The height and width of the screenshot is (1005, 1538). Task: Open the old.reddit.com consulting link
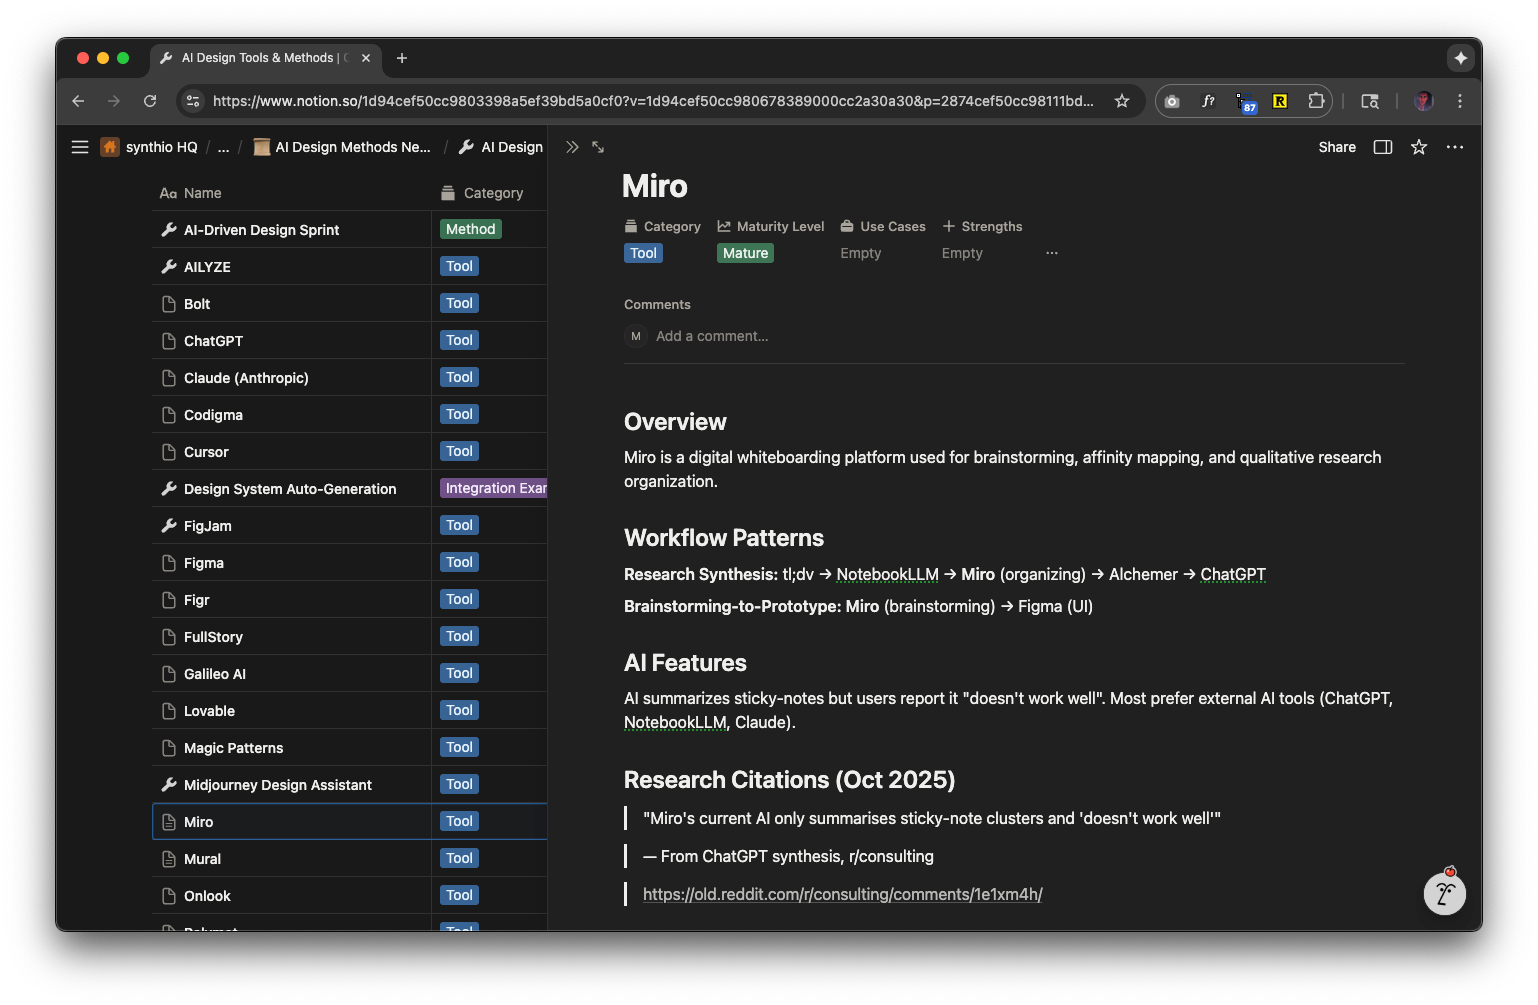pos(843,894)
